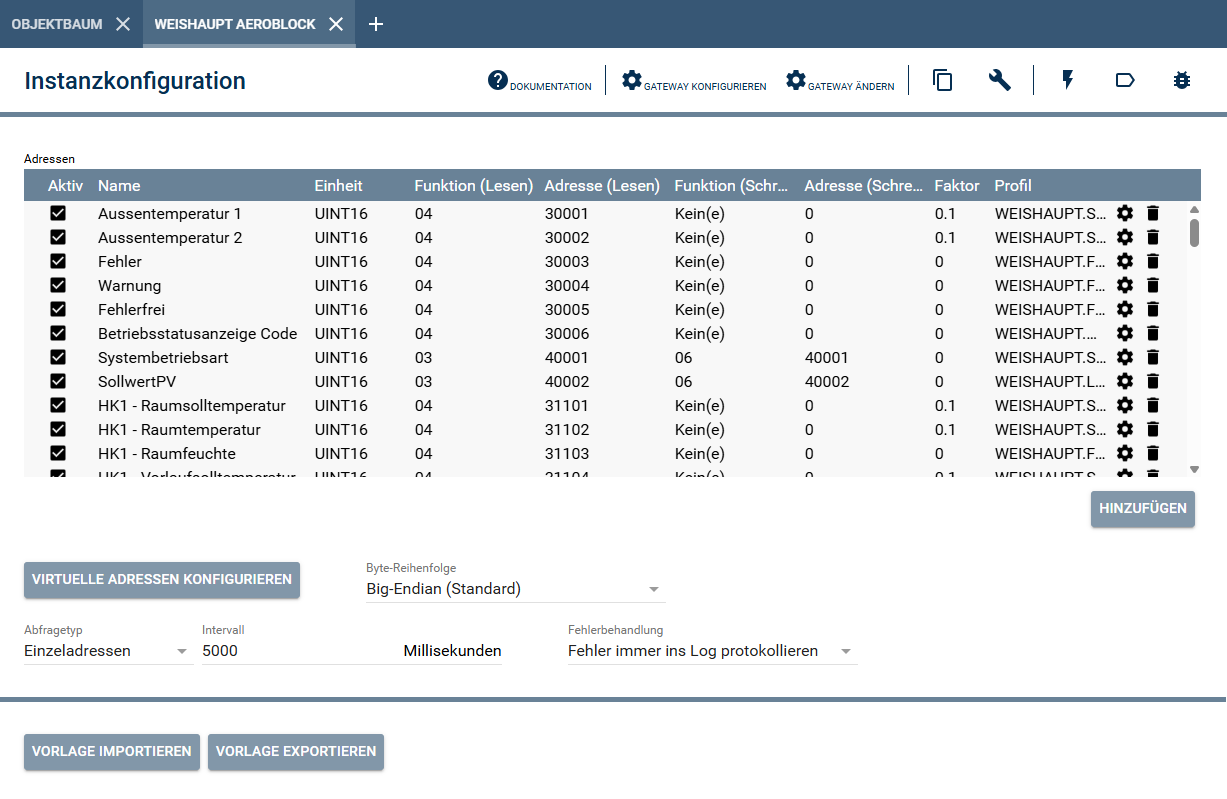1227x799 pixels.
Task: Uncheck Aktiv for Aussentemperatur 1
Action: point(58,213)
